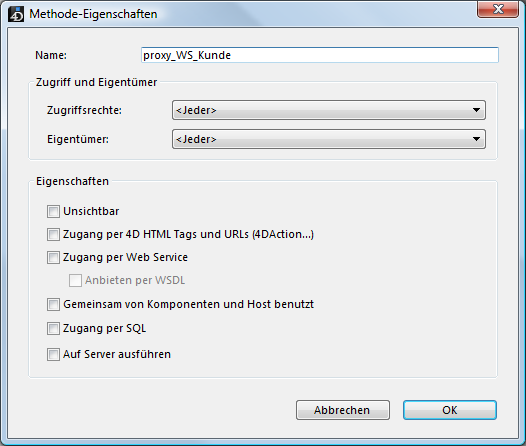526x446 pixels.
Task: Enable Zugang per SQL
Action: [53, 329]
